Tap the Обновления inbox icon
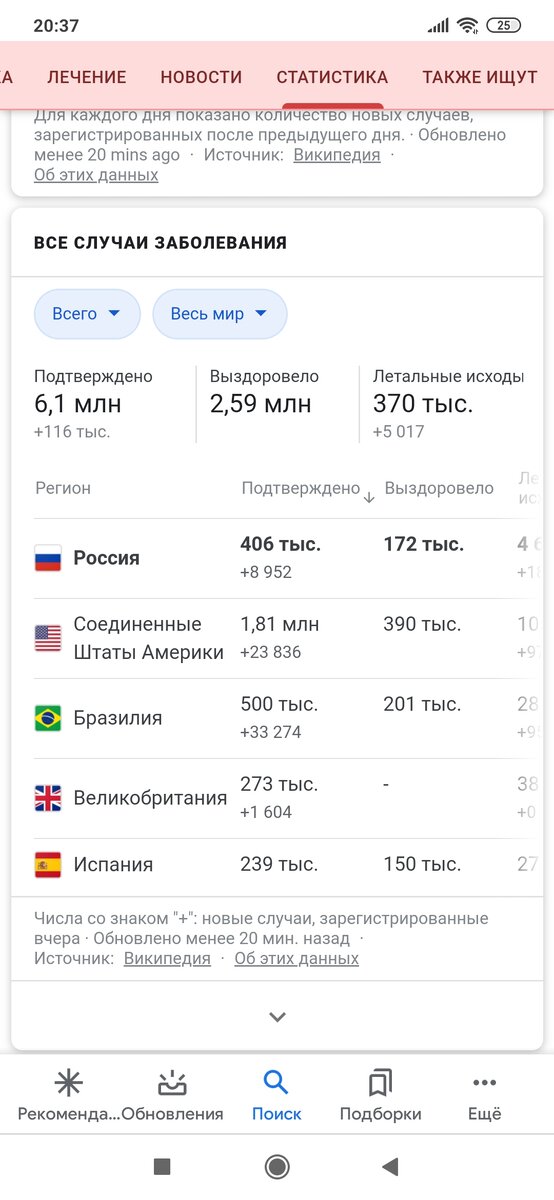Screen dimensions: 554x1200 (173, 1082)
